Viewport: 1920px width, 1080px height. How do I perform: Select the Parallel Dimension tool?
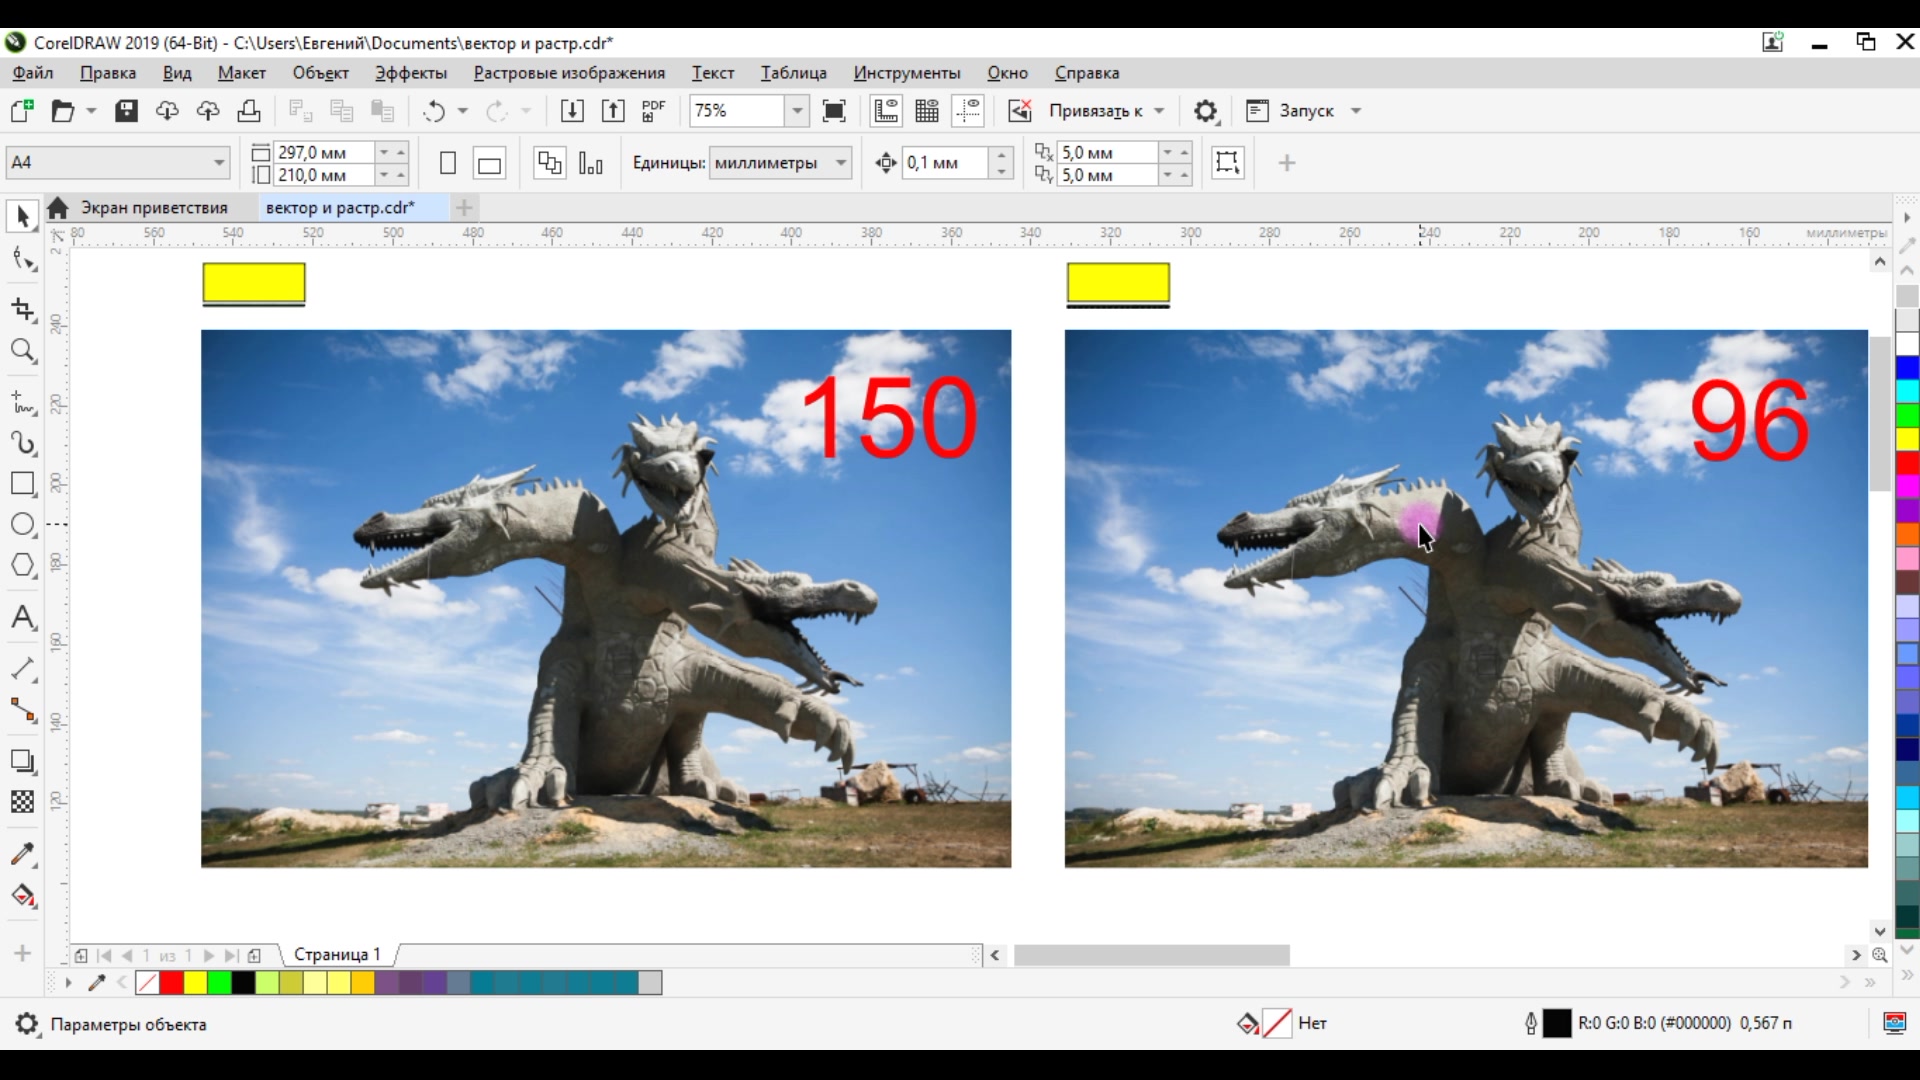pyautogui.click(x=23, y=669)
